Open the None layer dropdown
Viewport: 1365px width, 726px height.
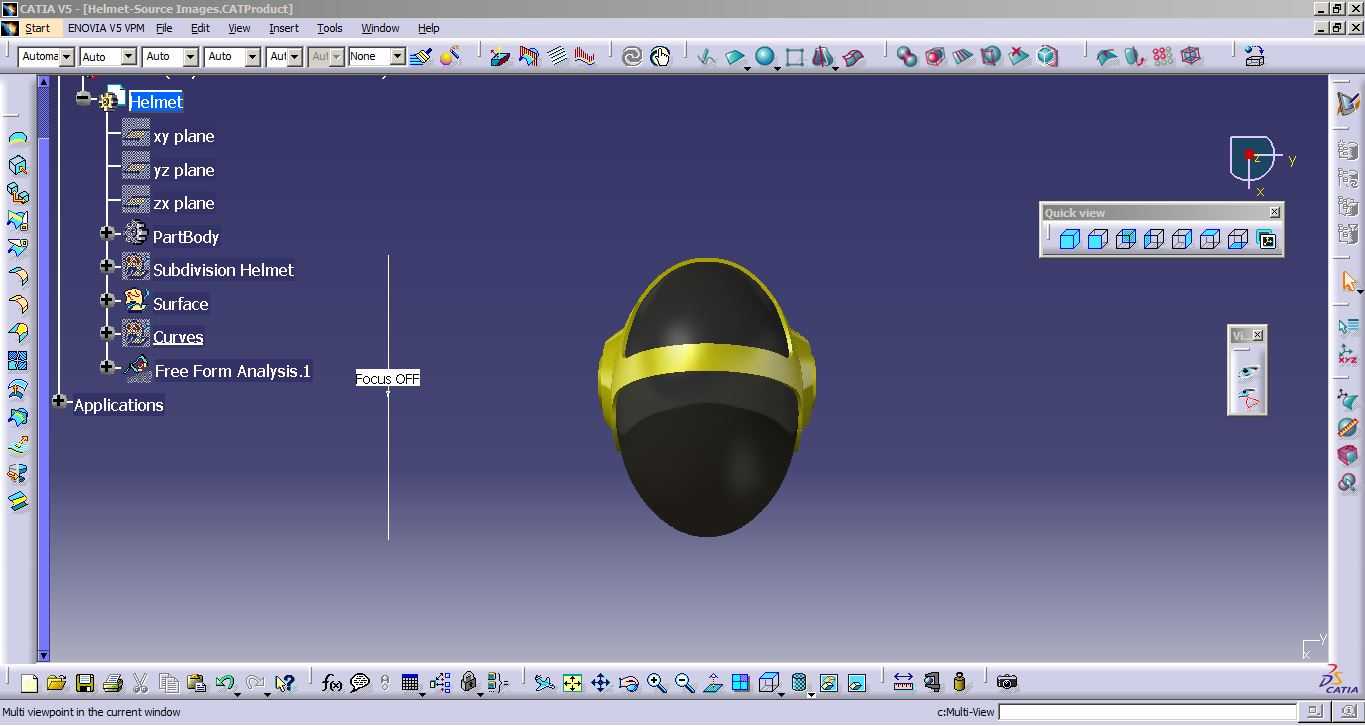376,57
